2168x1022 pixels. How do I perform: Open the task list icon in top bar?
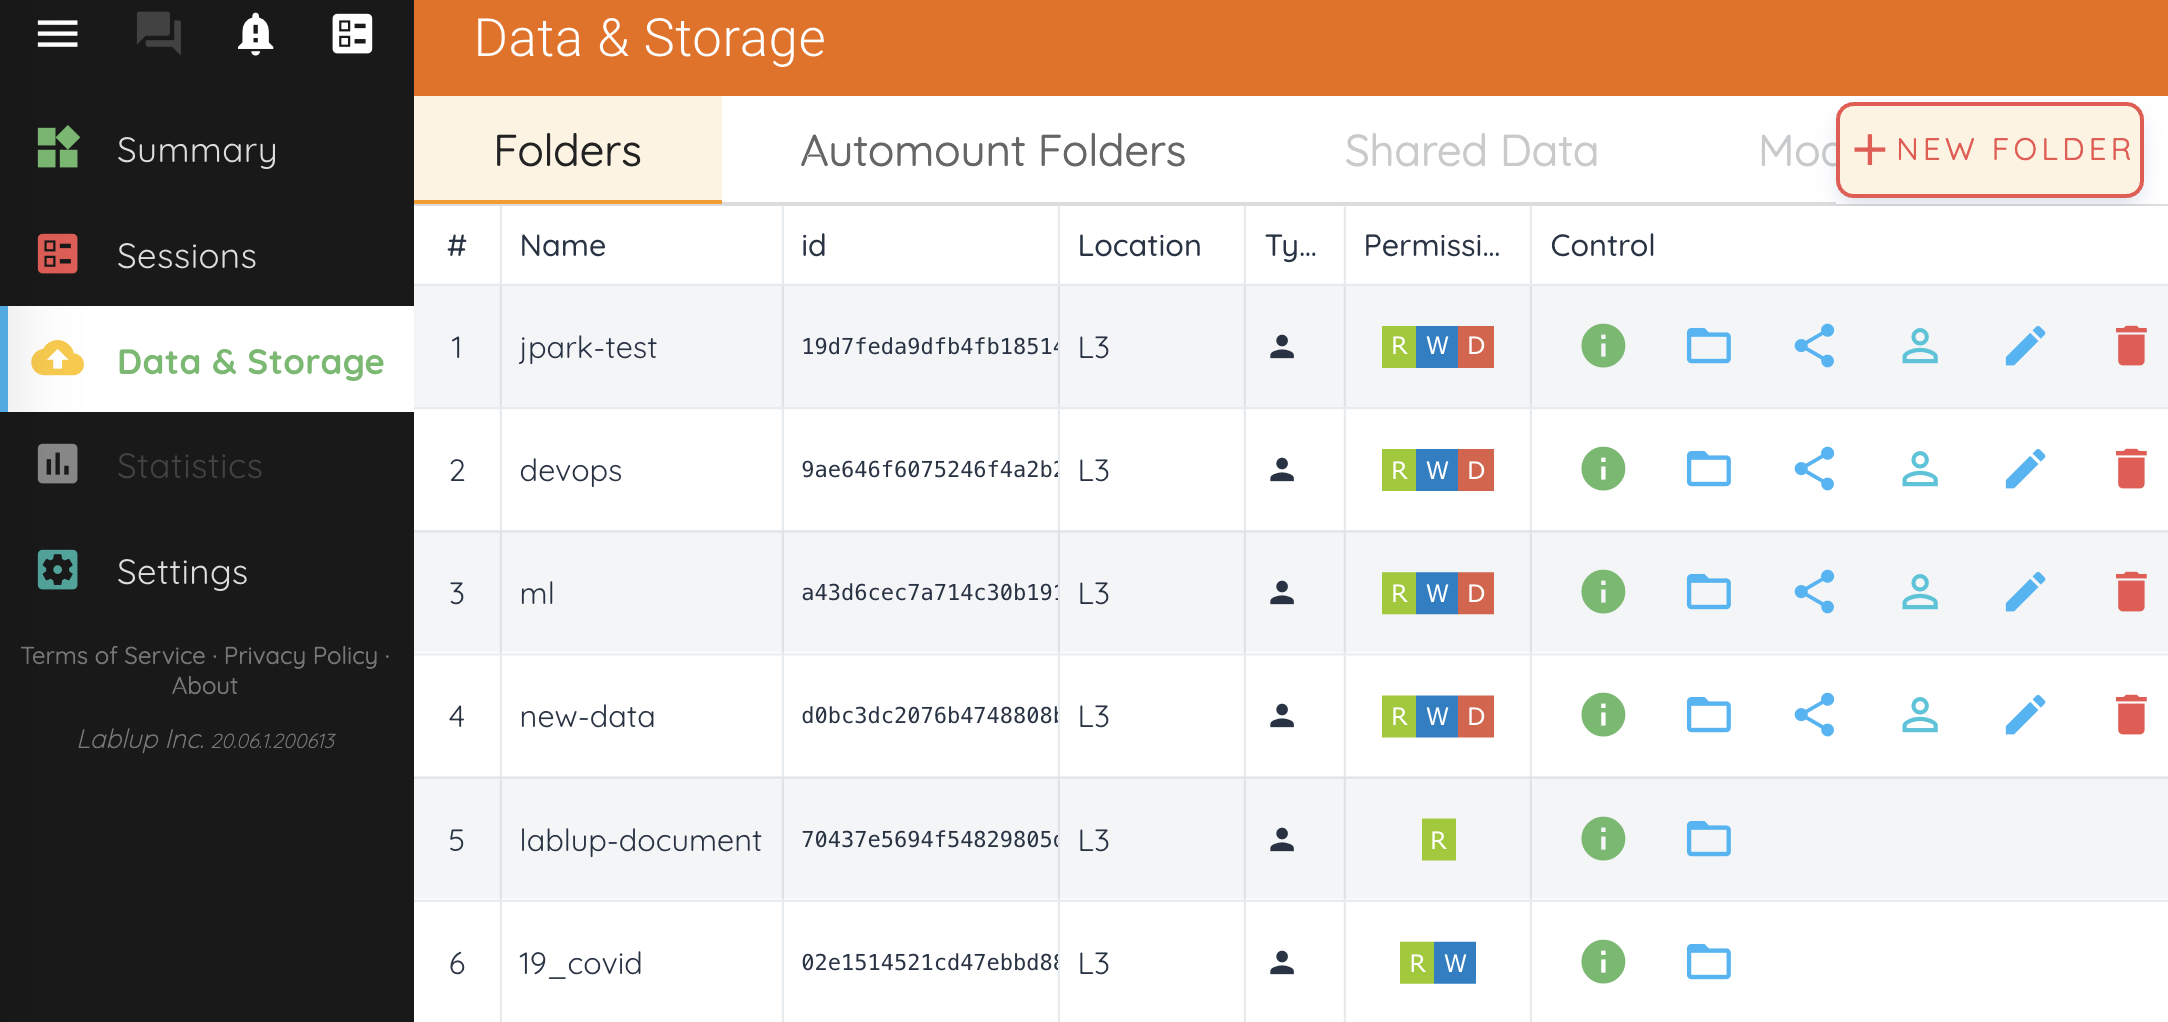click(352, 34)
